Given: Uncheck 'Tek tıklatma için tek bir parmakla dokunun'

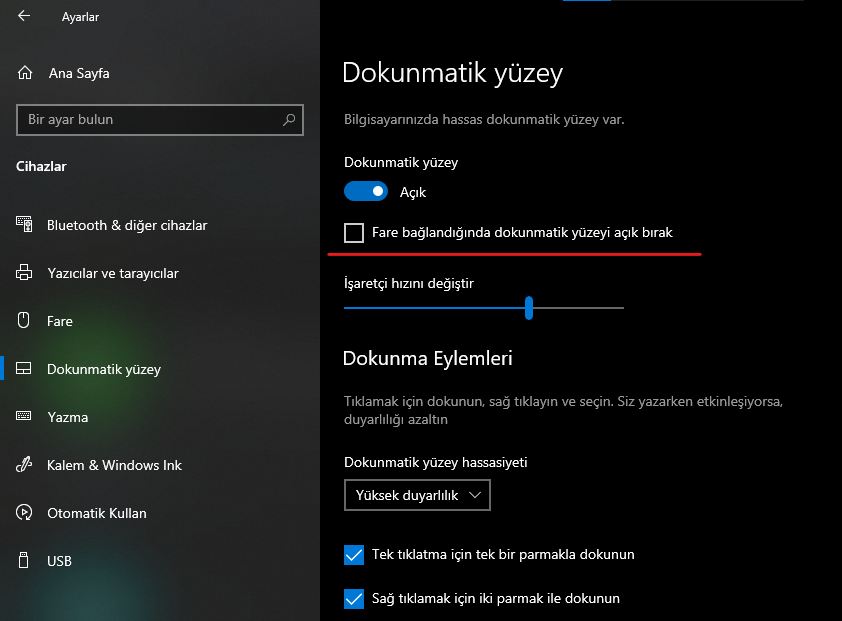Looking at the screenshot, I should point(353,553).
